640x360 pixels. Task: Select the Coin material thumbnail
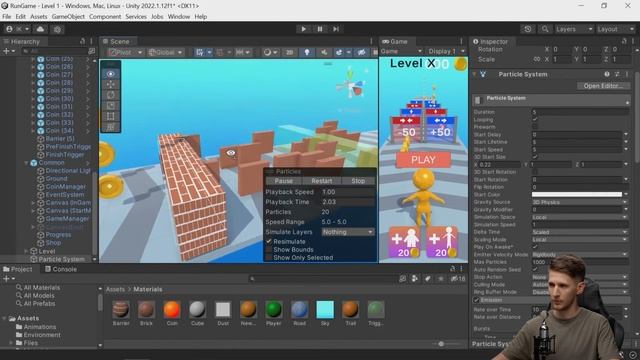(172, 309)
